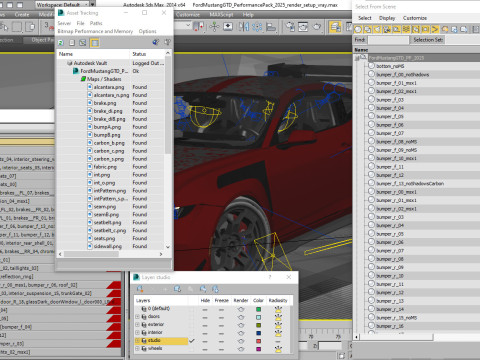Toggle Display Geometry filter in Select From Scene
This screenshot has height=360, width=480.
pos(358,29)
